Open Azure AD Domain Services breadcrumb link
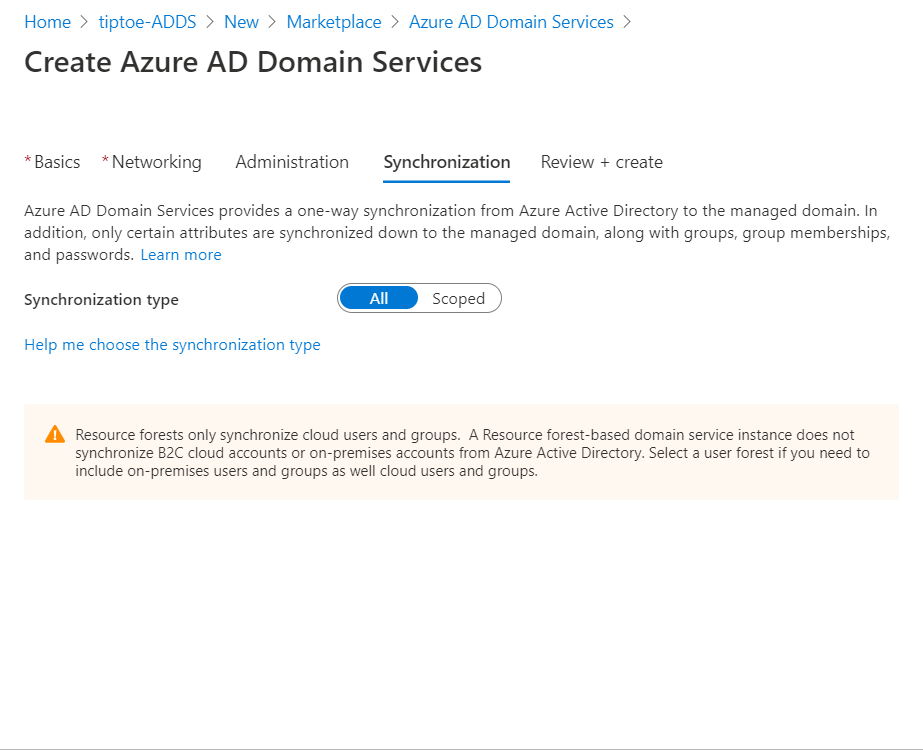This screenshot has height=750, width=923. (511, 22)
